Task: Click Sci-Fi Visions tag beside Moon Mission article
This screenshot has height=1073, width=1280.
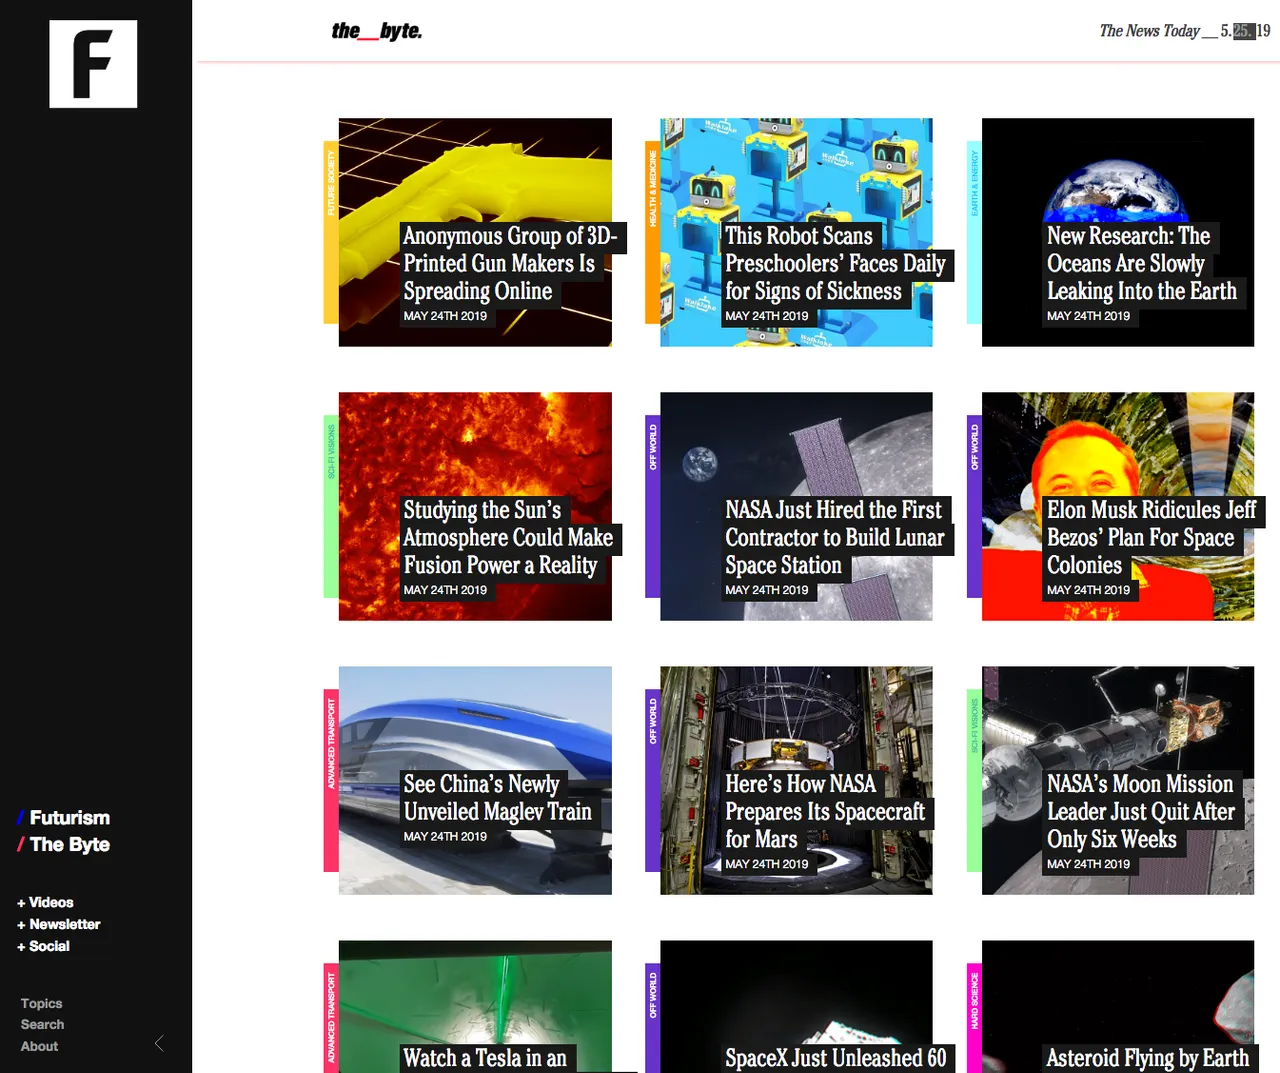Action: tap(974, 780)
